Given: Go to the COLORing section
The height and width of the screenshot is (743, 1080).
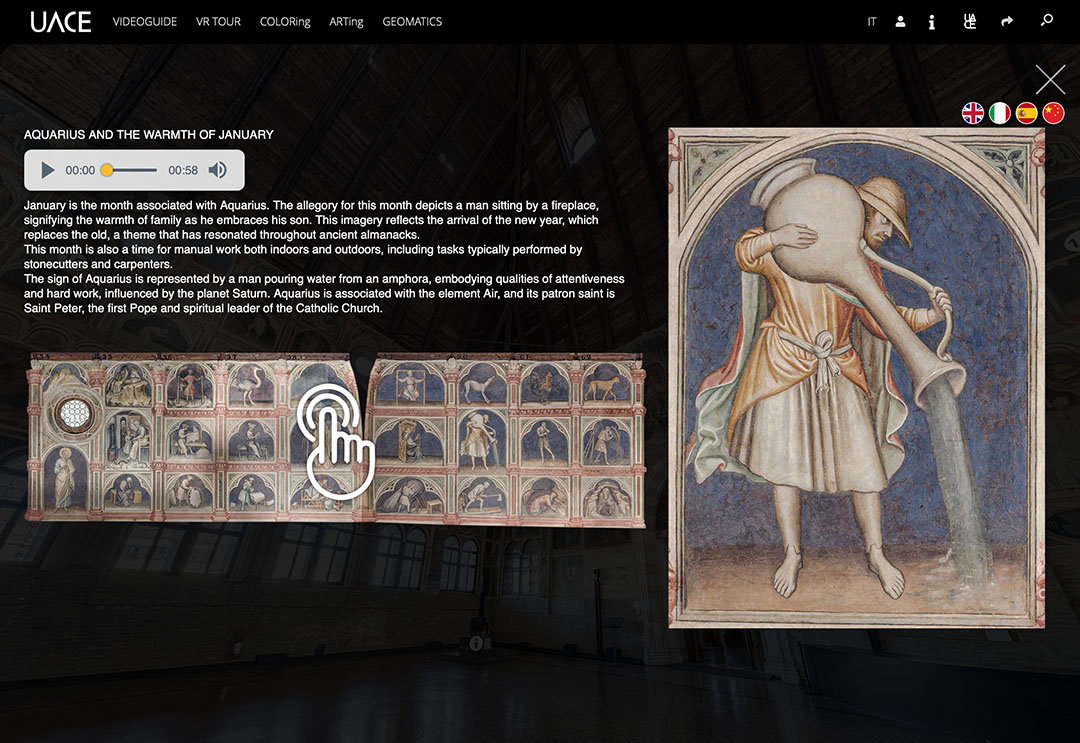Looking at the screenshot, I should tap(285, 21).
